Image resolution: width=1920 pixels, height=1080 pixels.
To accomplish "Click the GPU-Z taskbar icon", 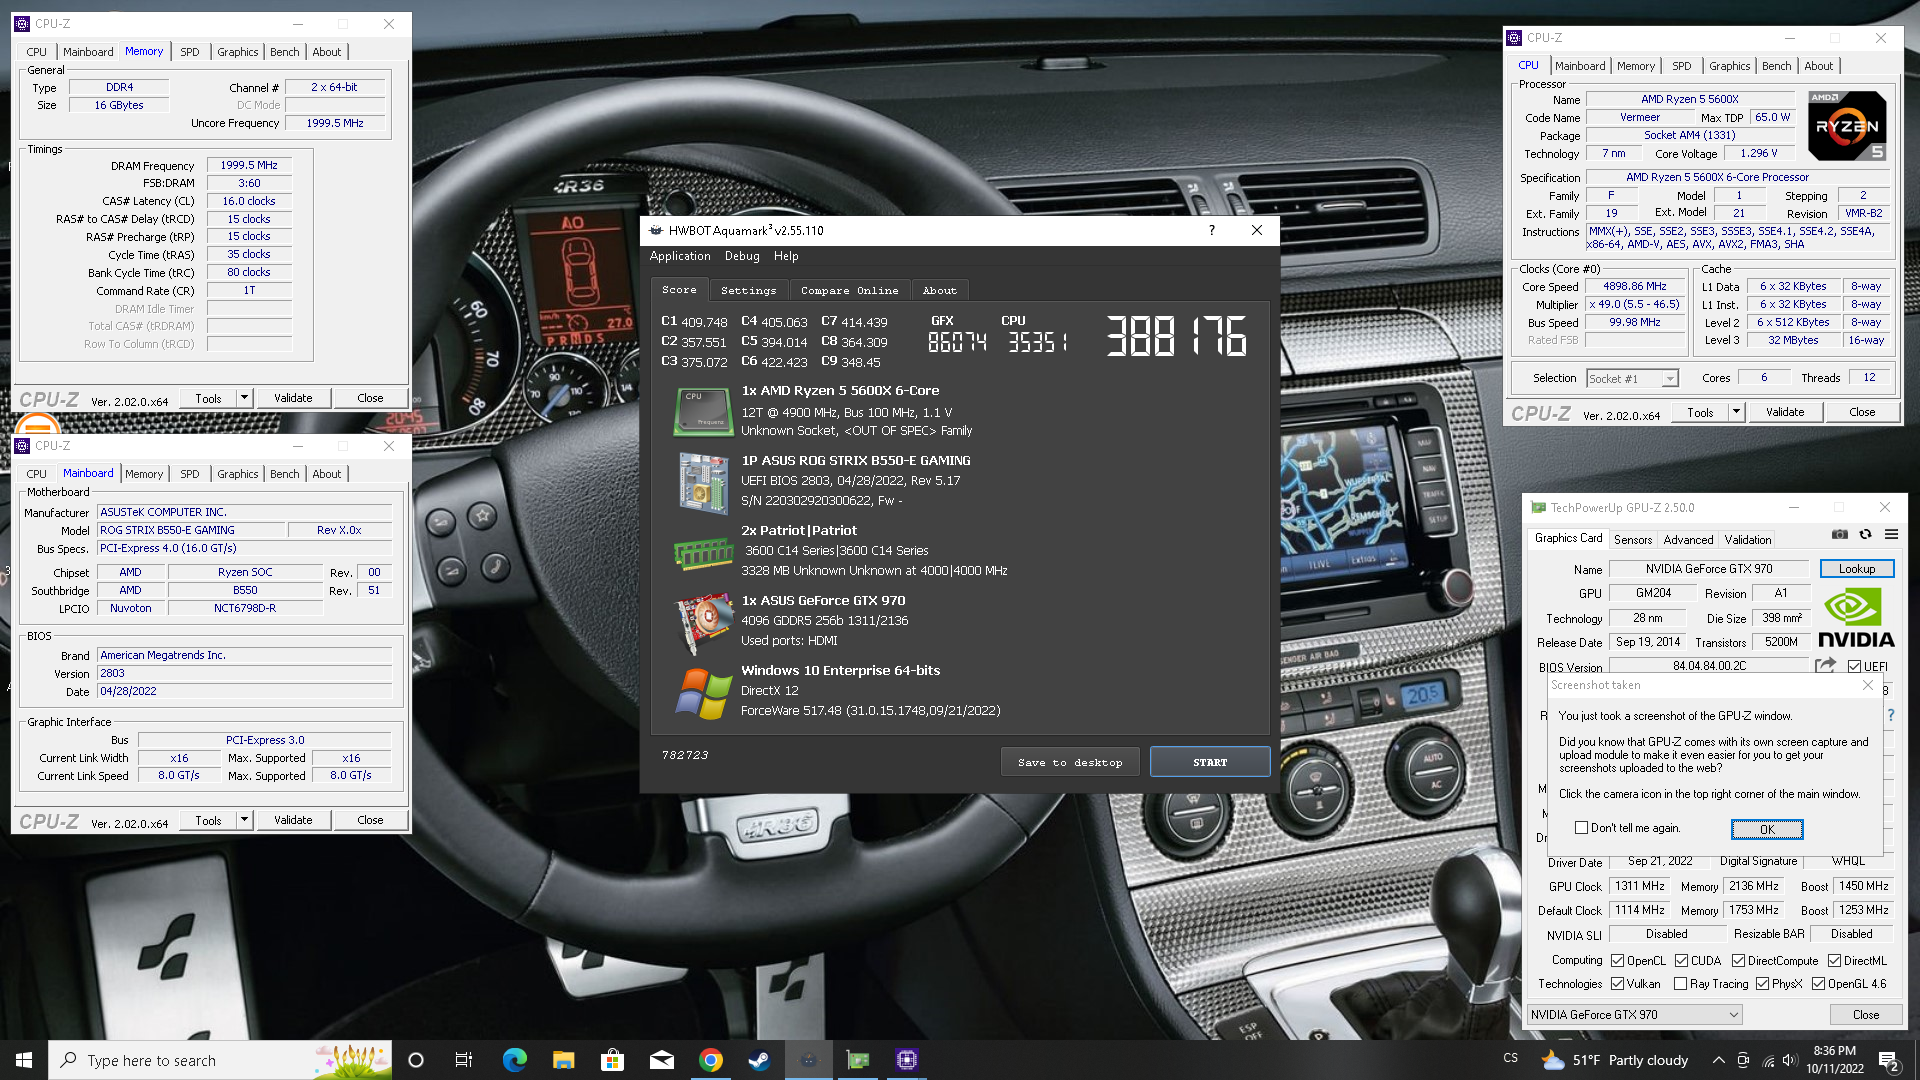I will tap(858, 1060).
